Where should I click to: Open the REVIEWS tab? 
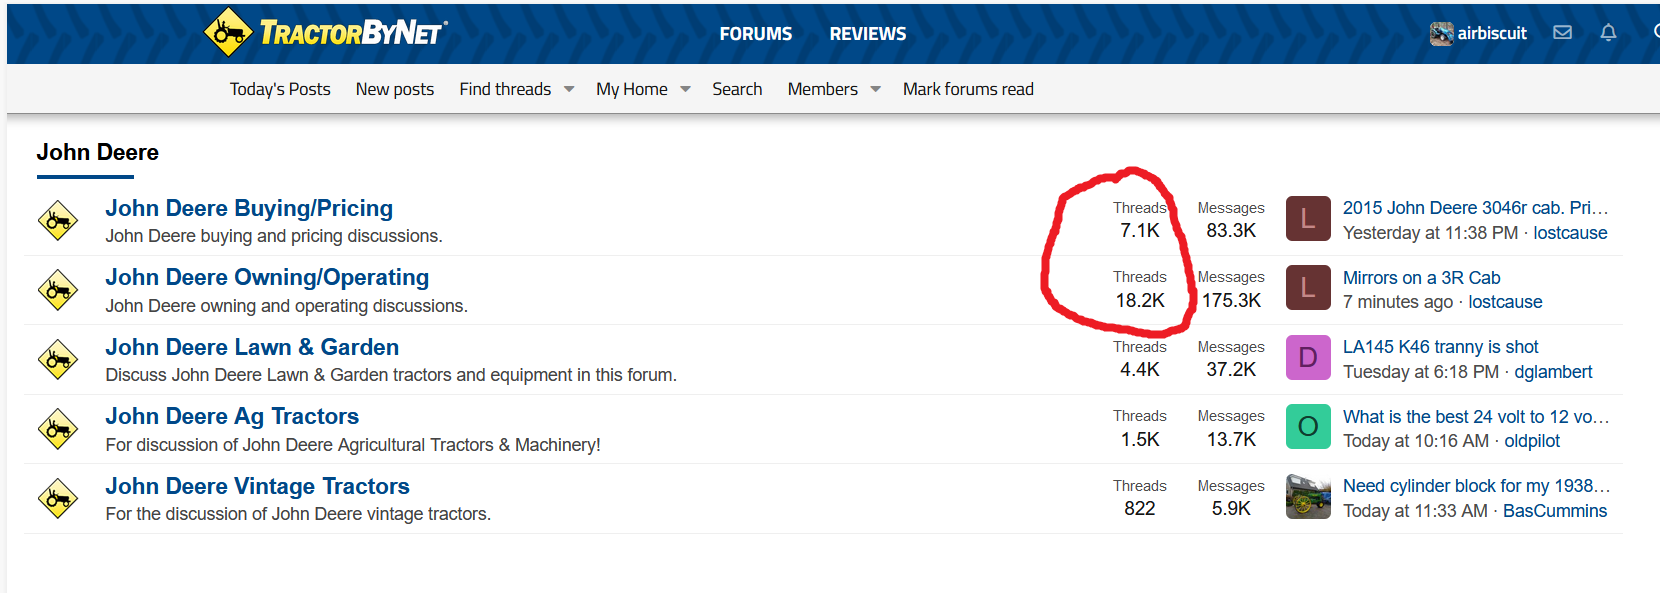click(867, 34)
